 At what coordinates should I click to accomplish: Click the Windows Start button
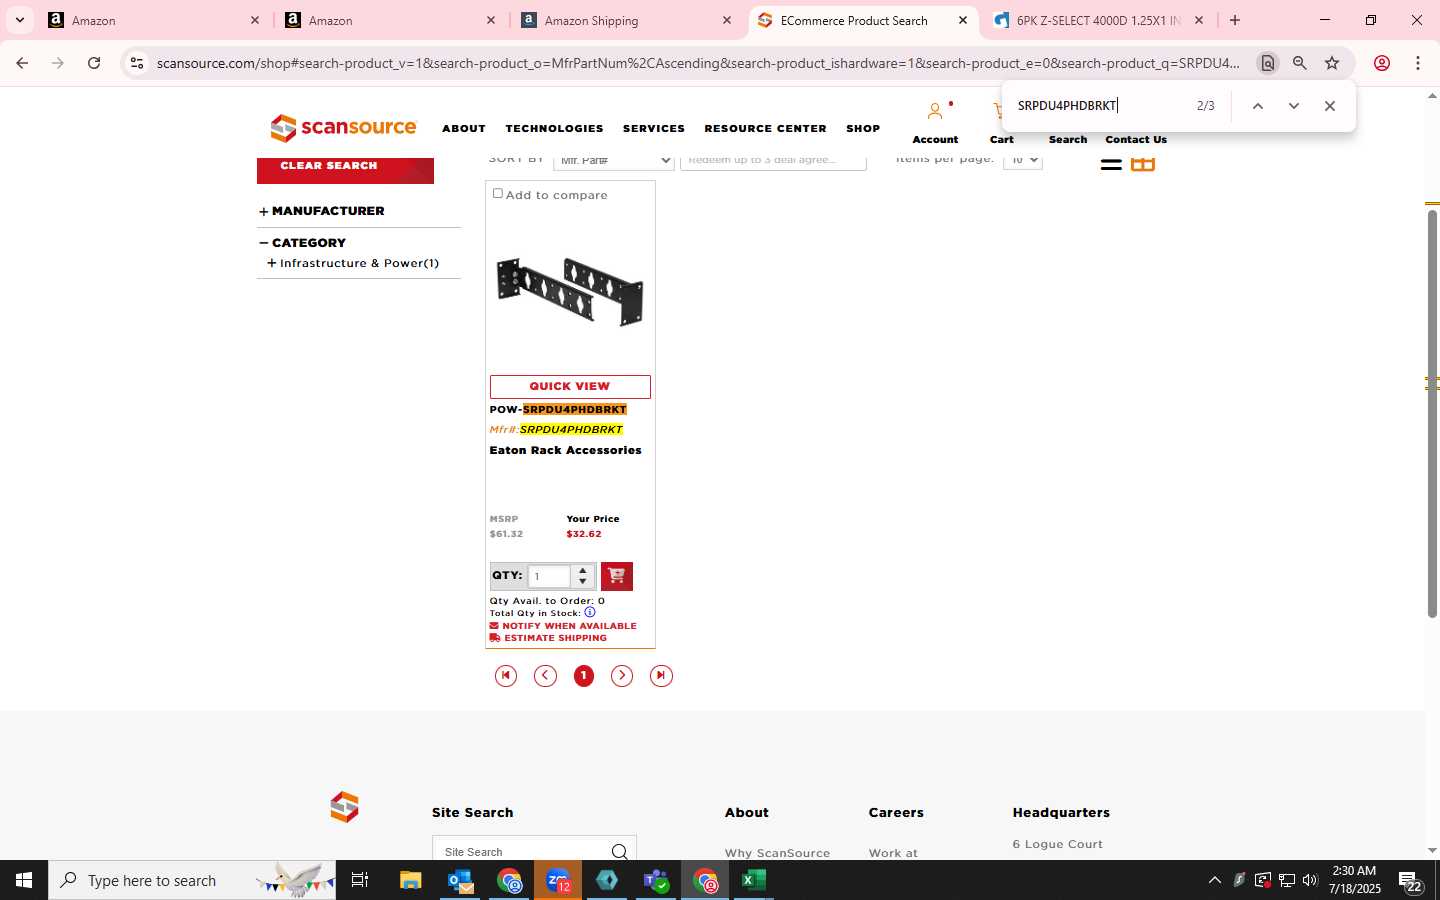pos(24,880)
